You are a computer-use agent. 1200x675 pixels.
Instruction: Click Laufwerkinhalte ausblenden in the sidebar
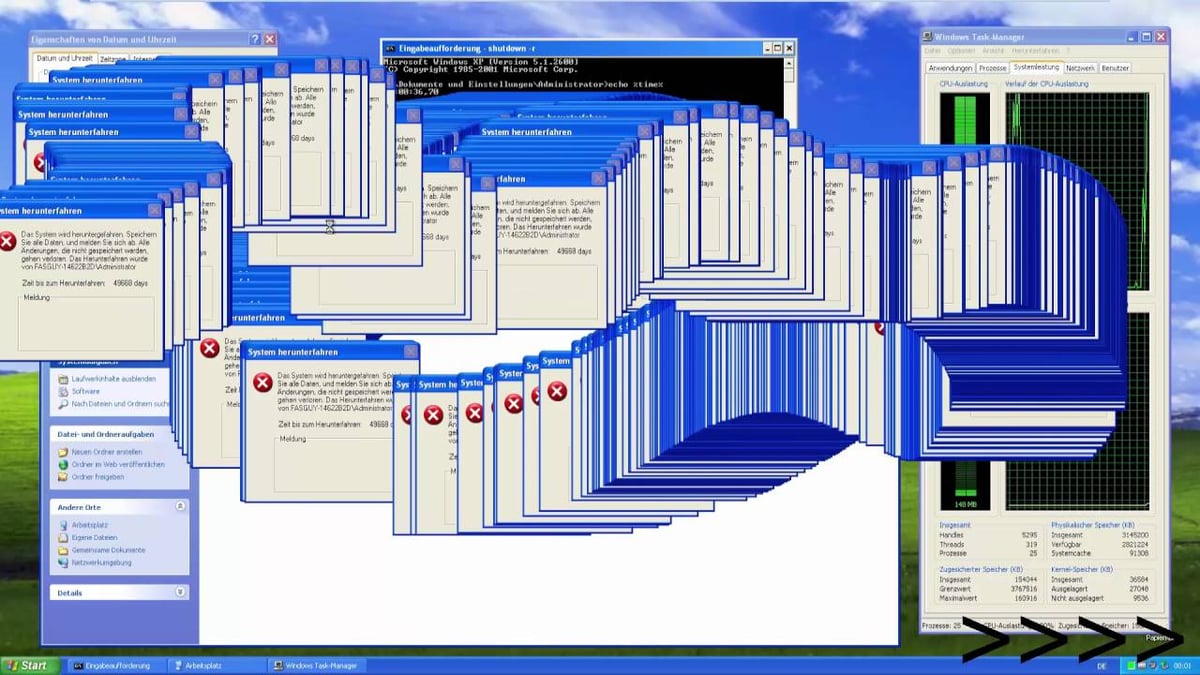(113, 379)
